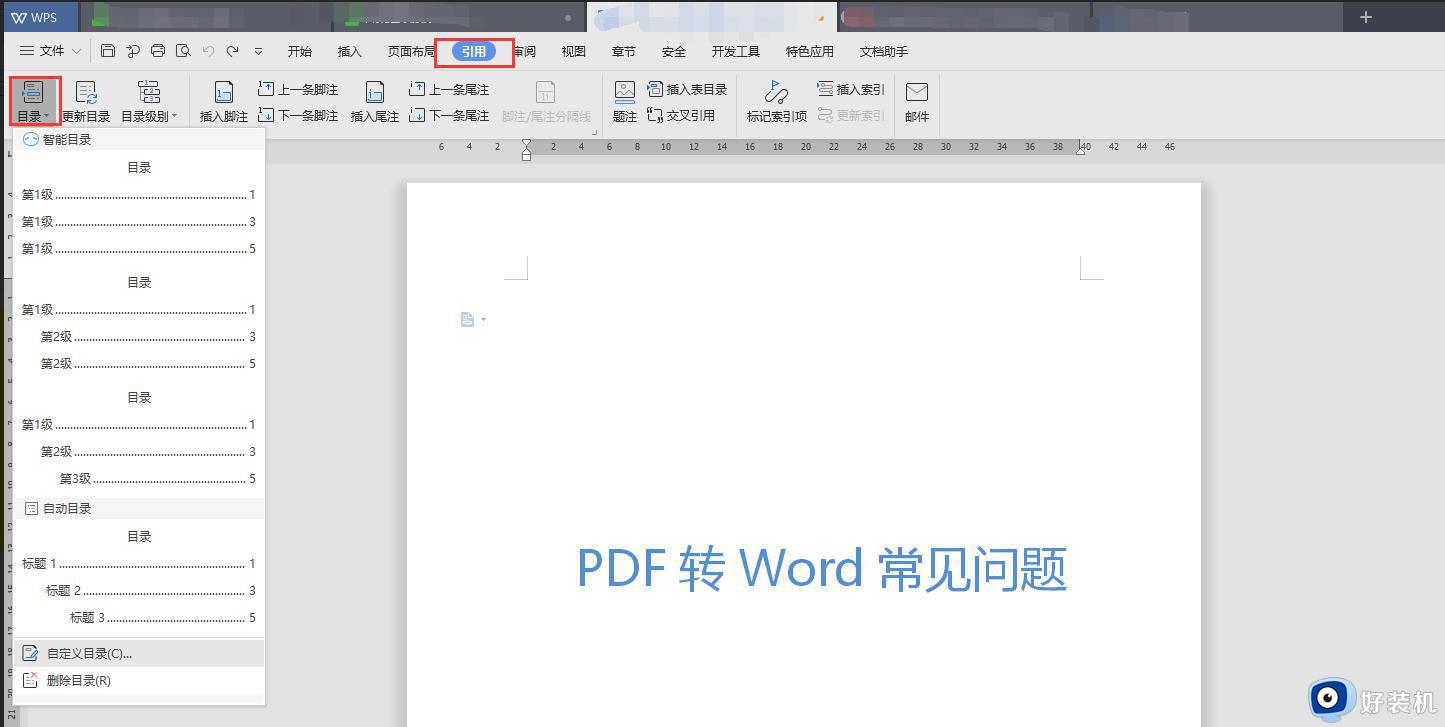Click the print preview icon
The width and height of the screenshot is (1445, 727).
183,51
